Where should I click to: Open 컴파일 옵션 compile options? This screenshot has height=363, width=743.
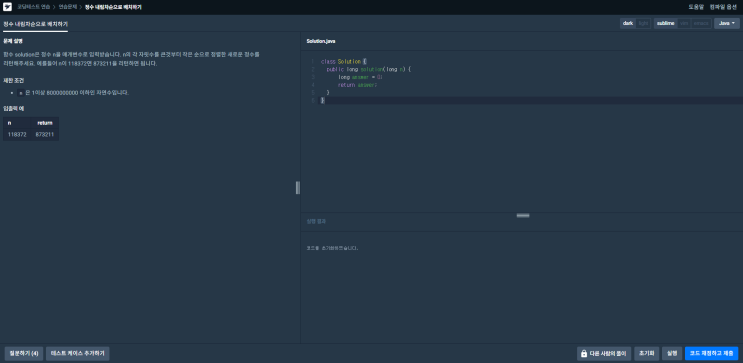[723, 7]
